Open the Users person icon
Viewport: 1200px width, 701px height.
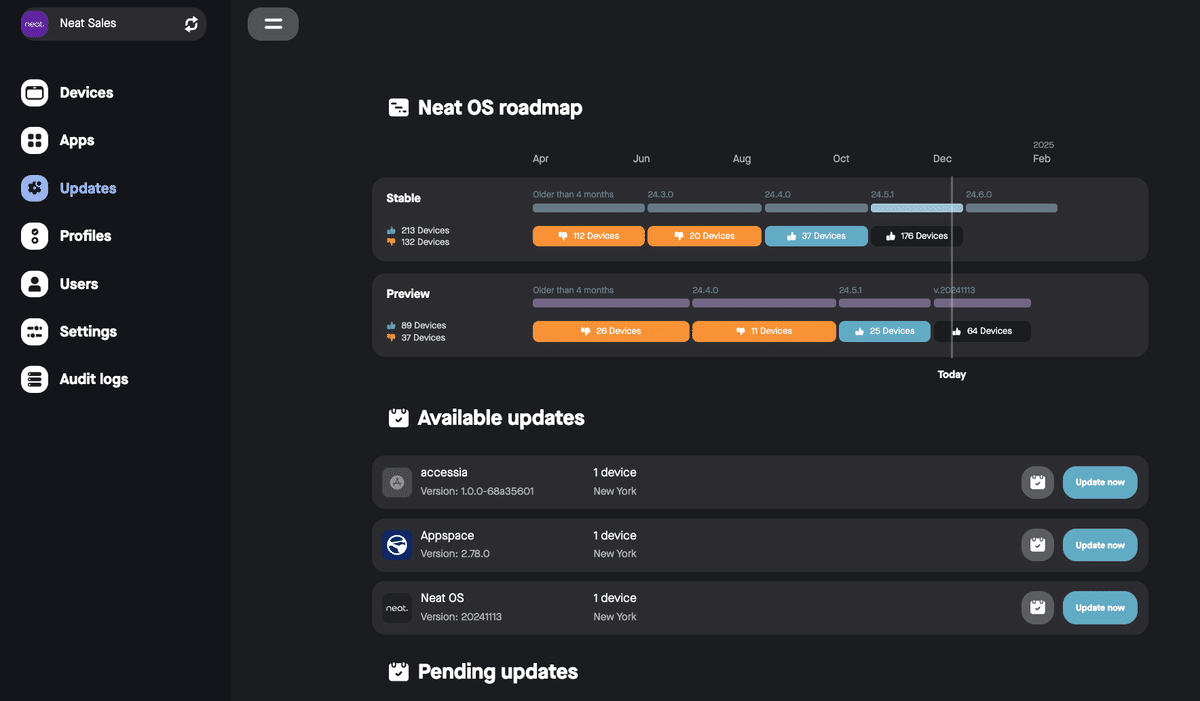click(x=35, y=284)
